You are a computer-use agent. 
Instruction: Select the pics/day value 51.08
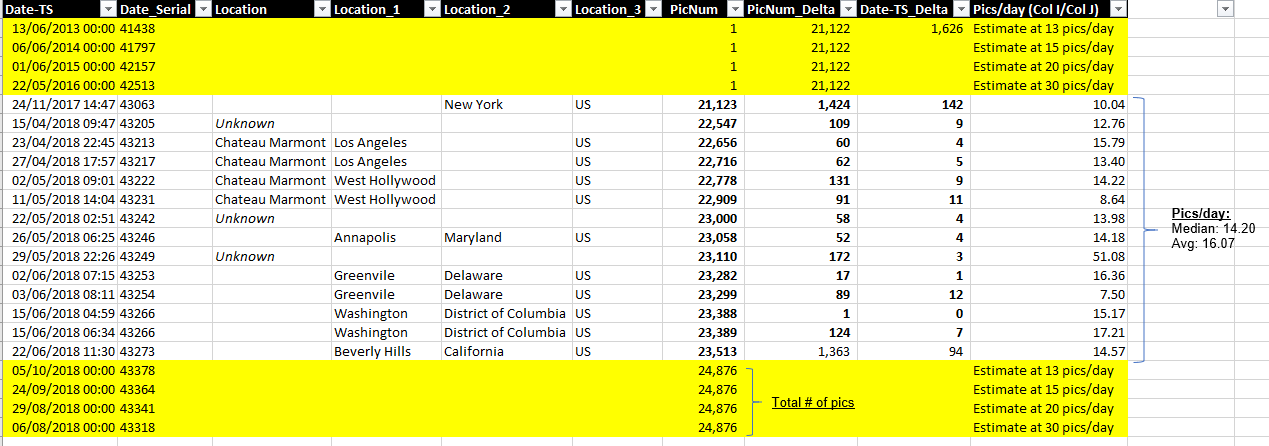tap(1047, 257)
